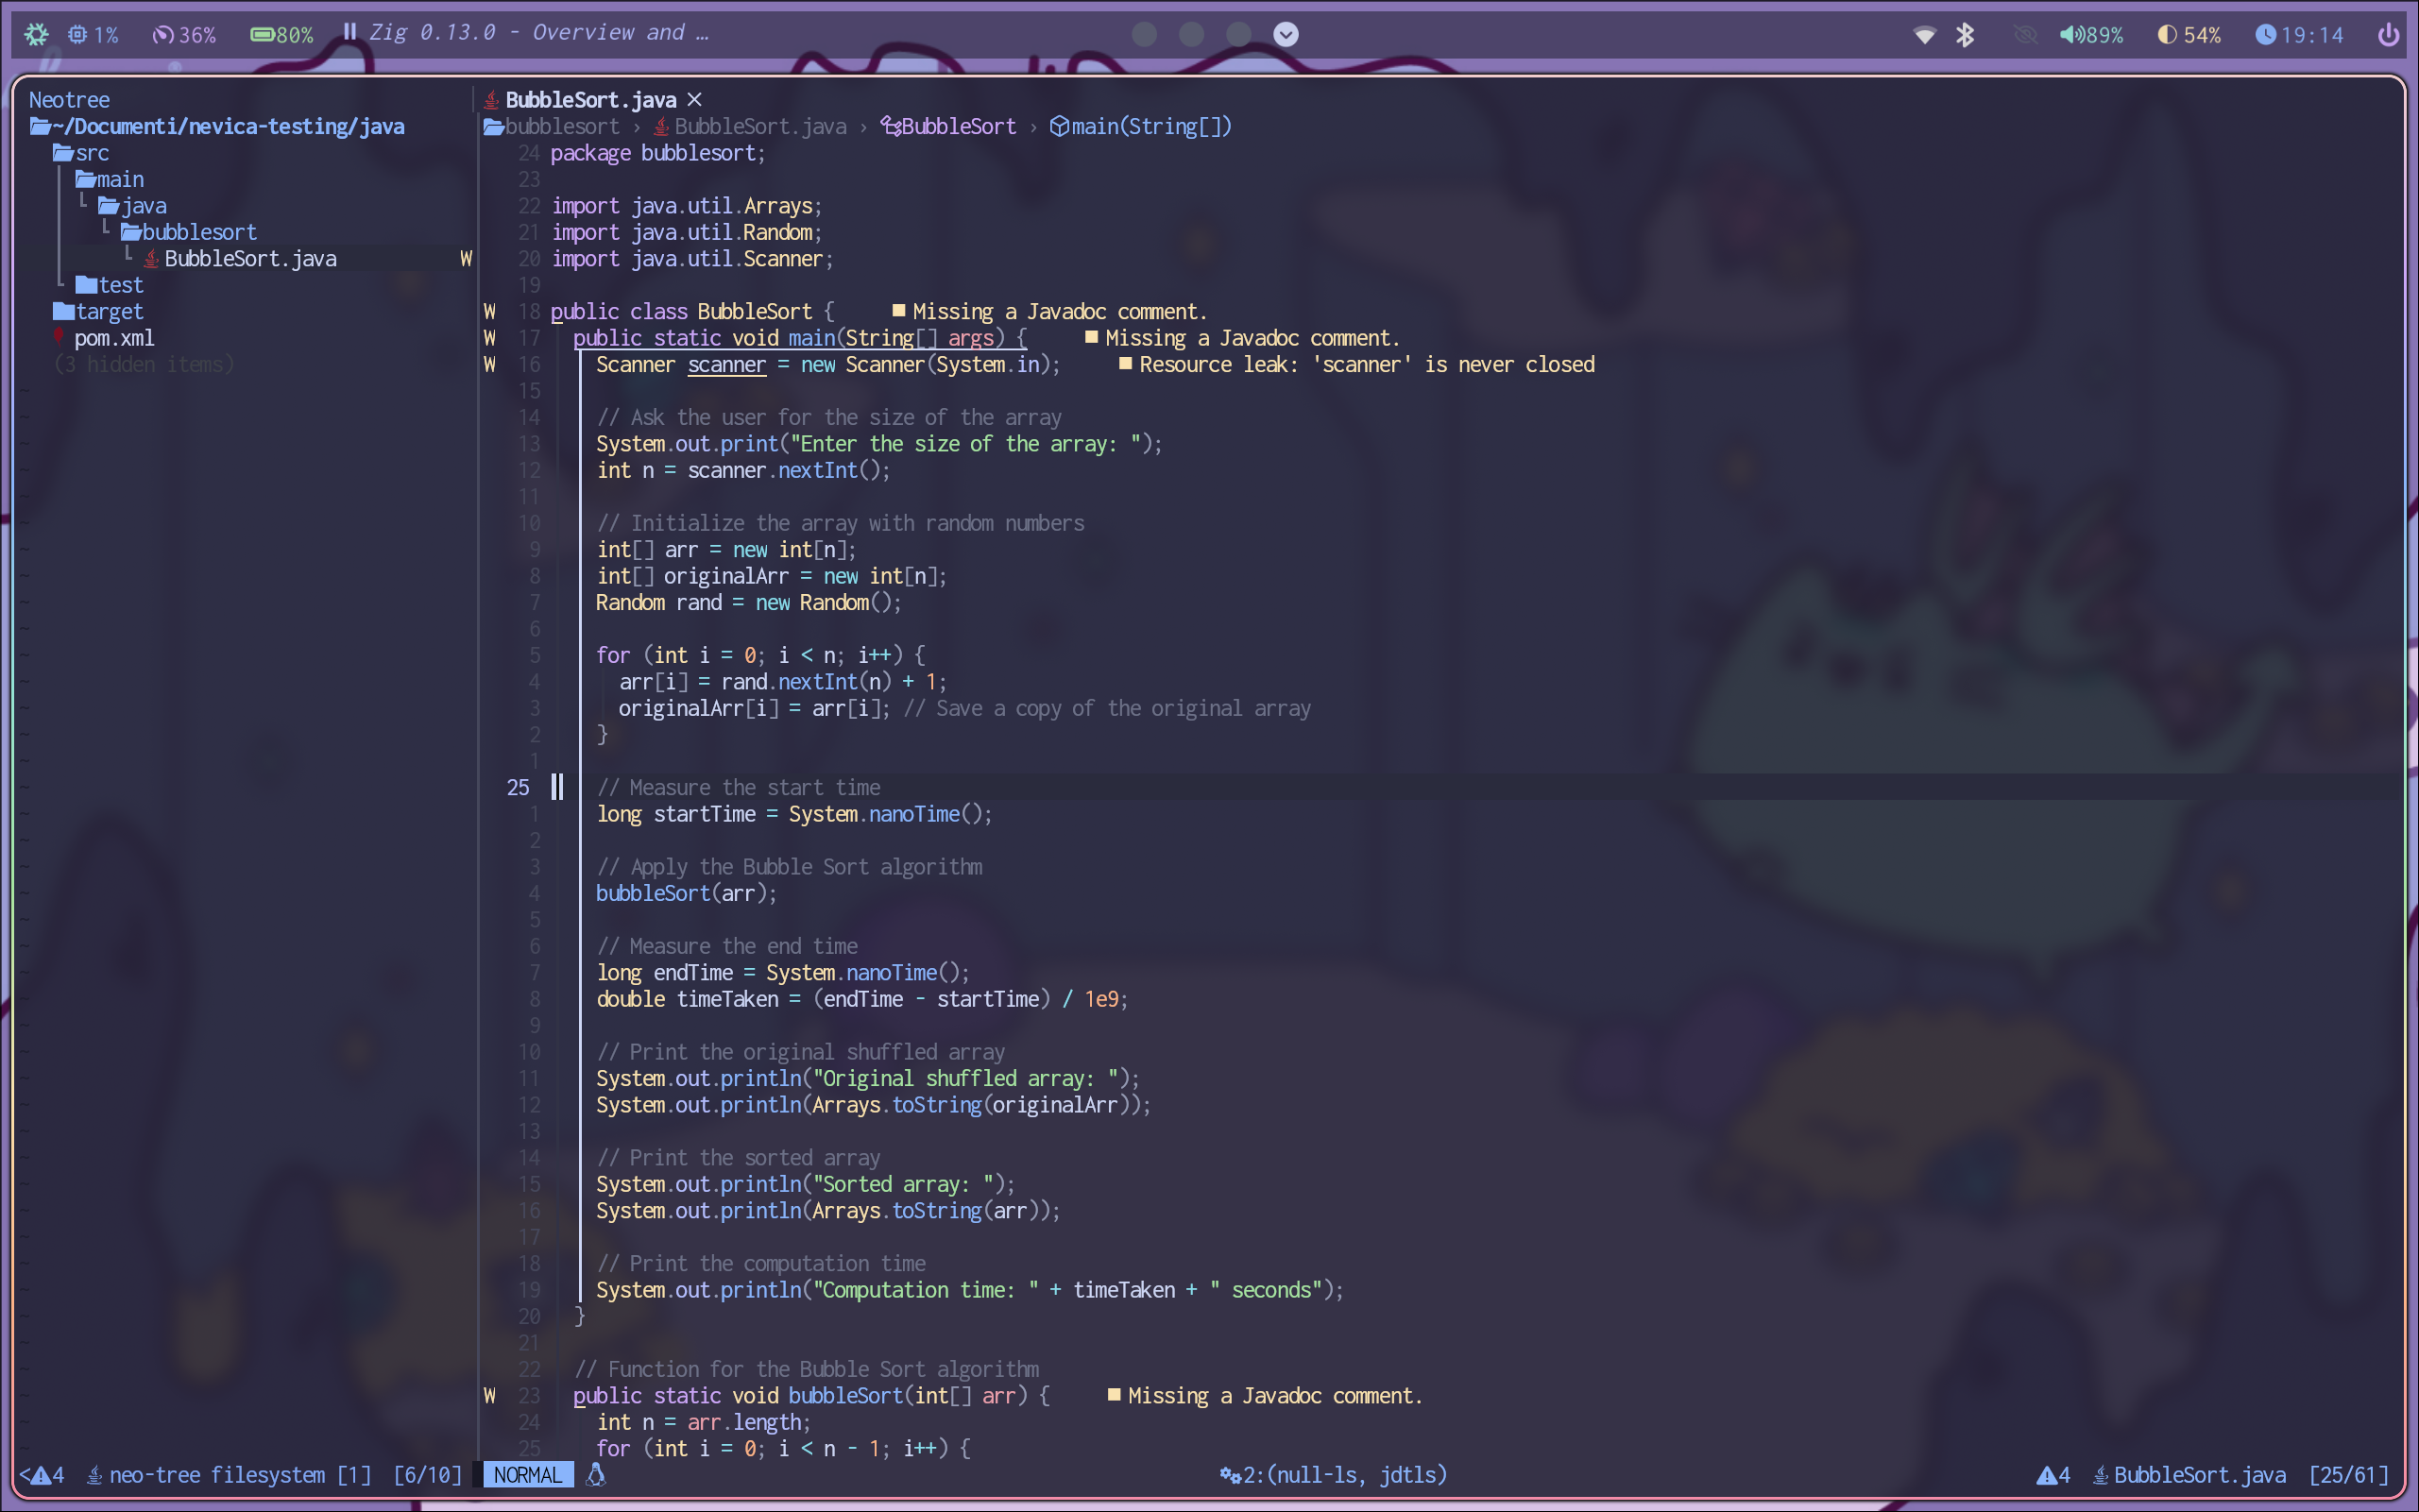Toggle the crossed-out eye idle inhibitor icon

coord(2025,35)
